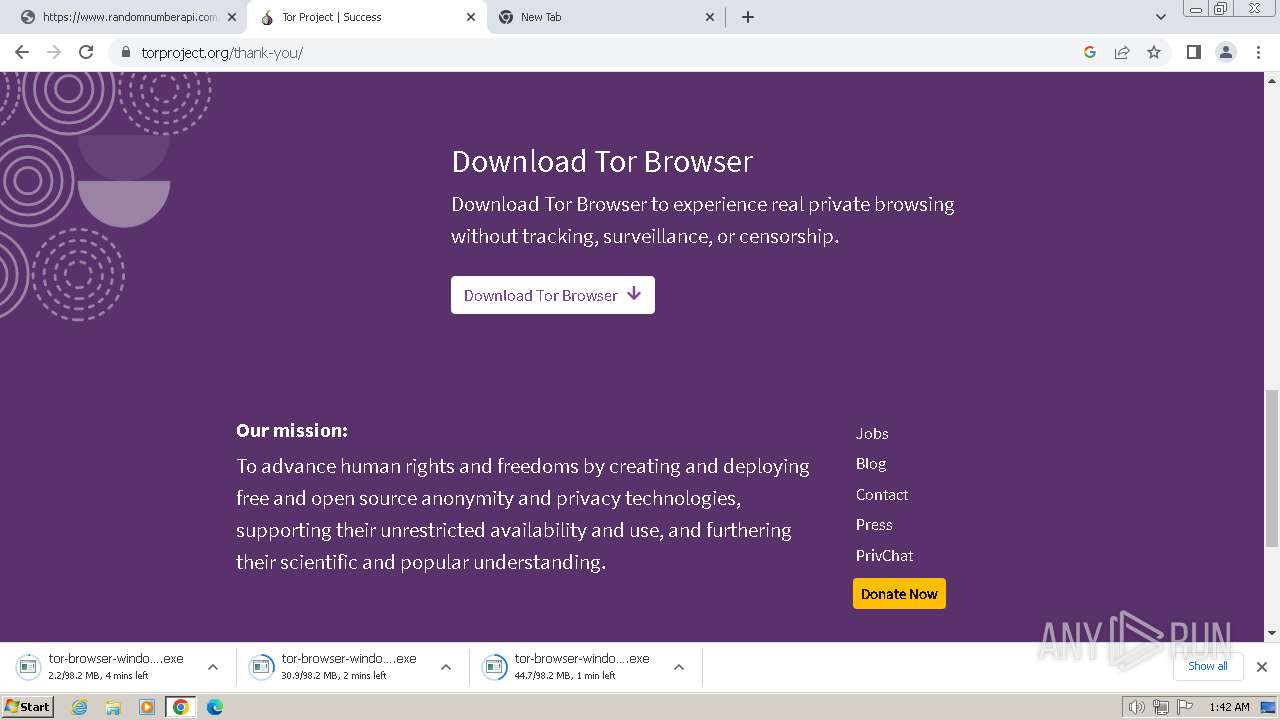The height and width of the screenshot is (720, 1280).
Task: Open File Explorer from taskbar
Action: point(113,707)
